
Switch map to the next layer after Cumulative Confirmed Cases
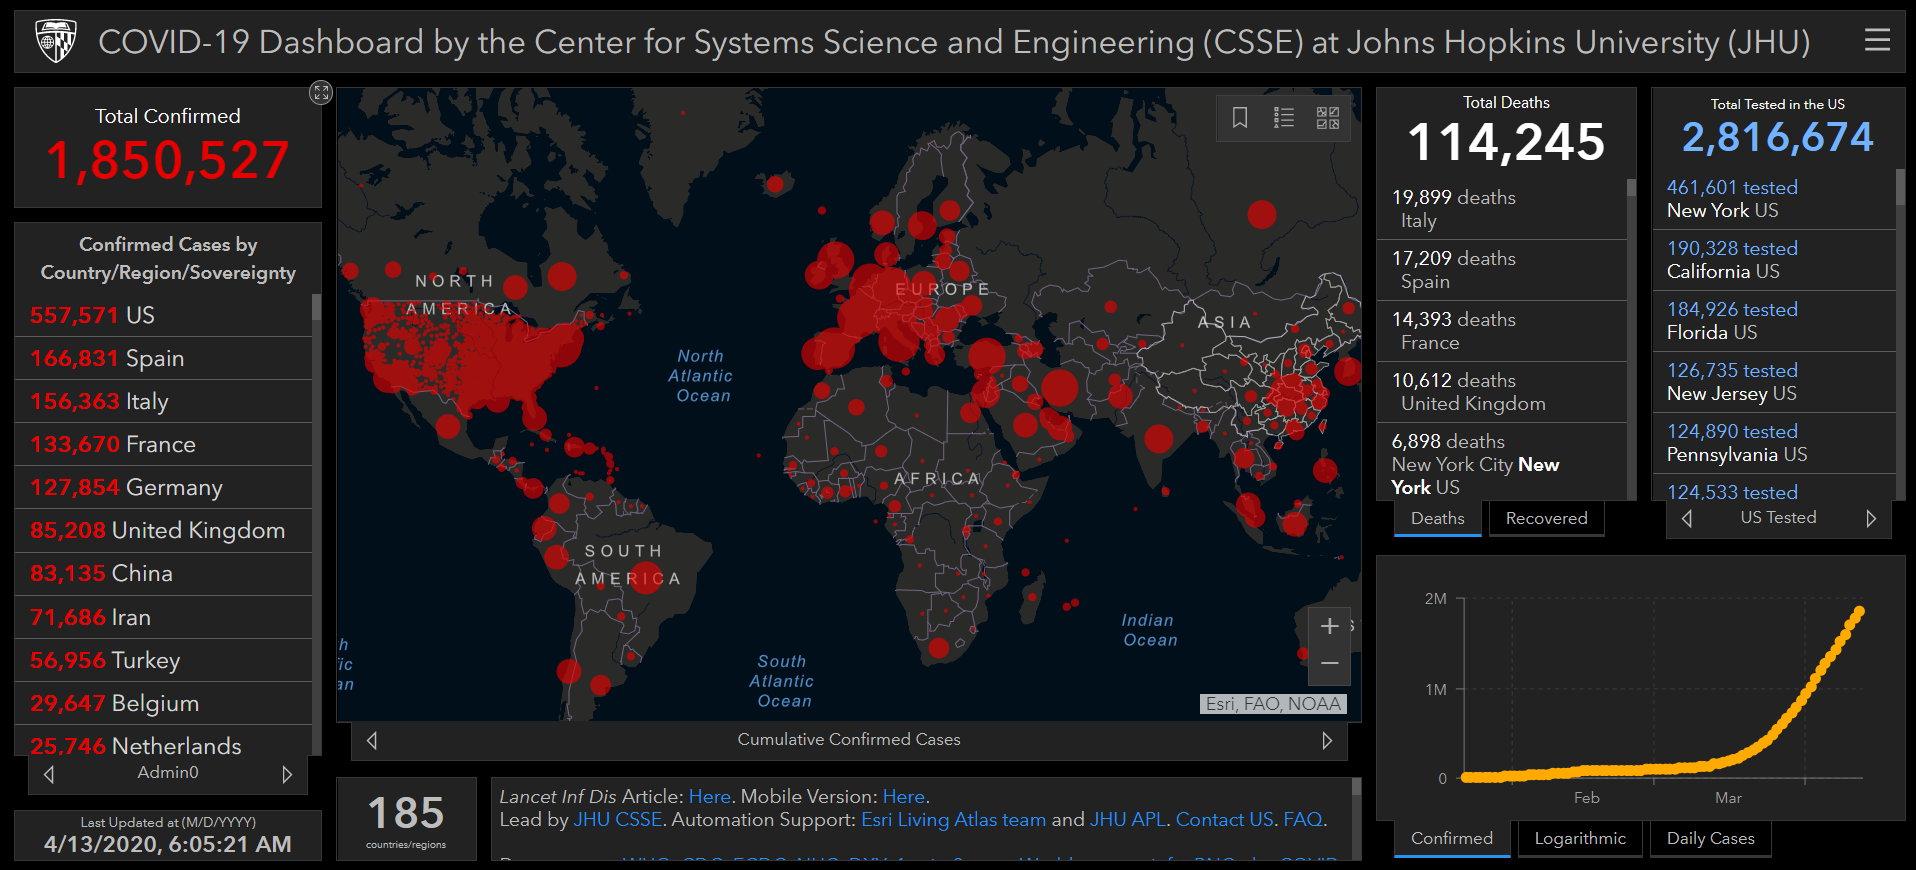[x=1327, y=740]
